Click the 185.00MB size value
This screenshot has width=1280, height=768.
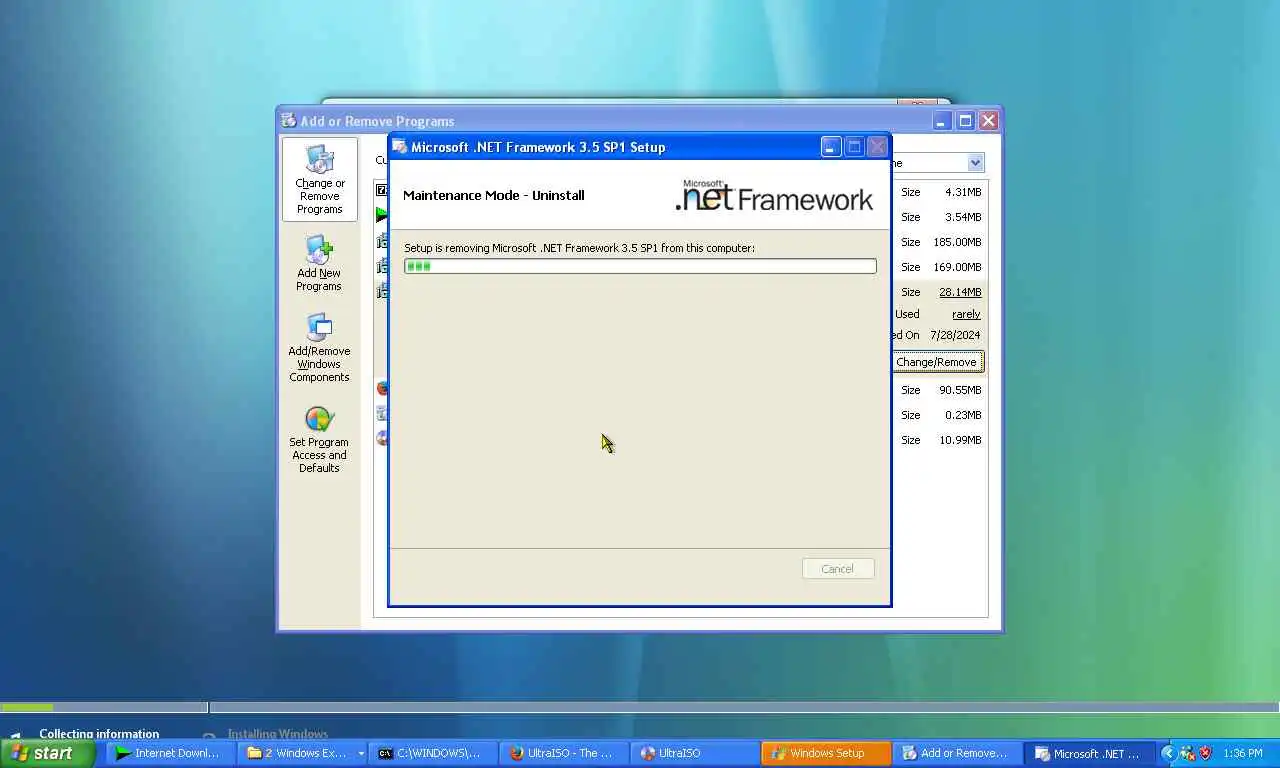pyautogui.click(x=957, y=242)
